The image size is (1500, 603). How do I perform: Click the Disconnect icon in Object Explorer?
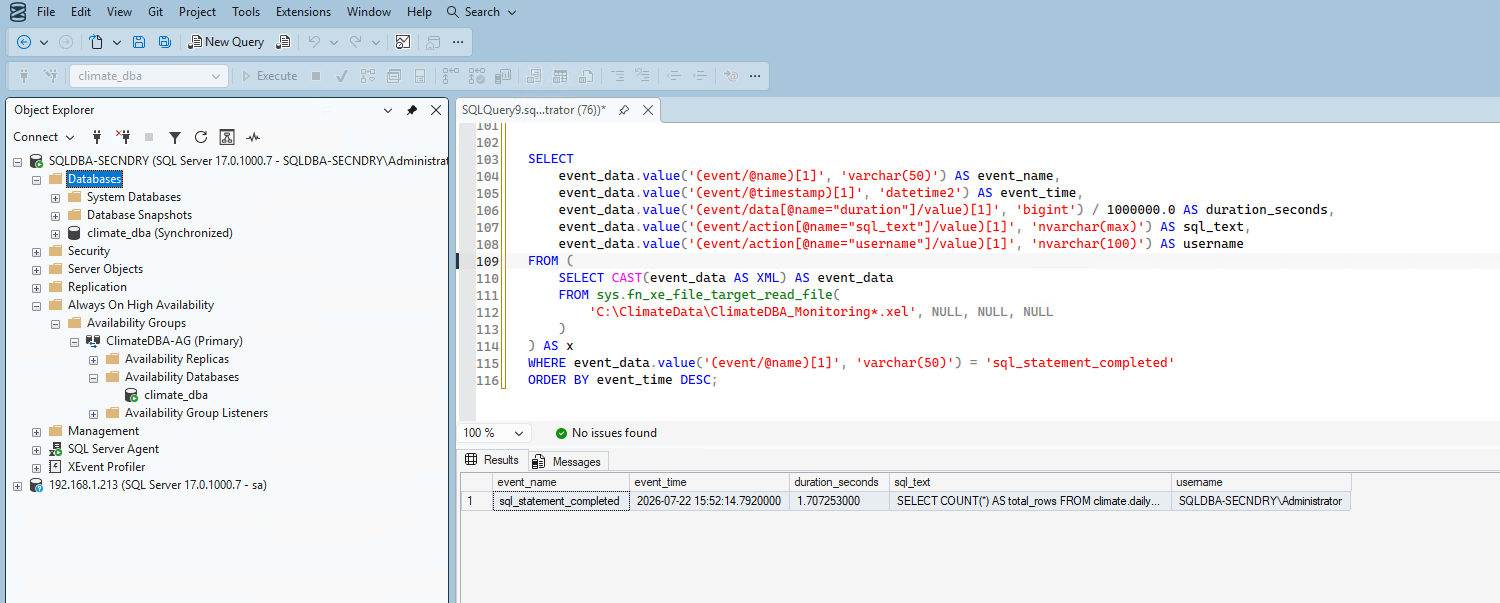pyautogui.click(x=123, y=137)
